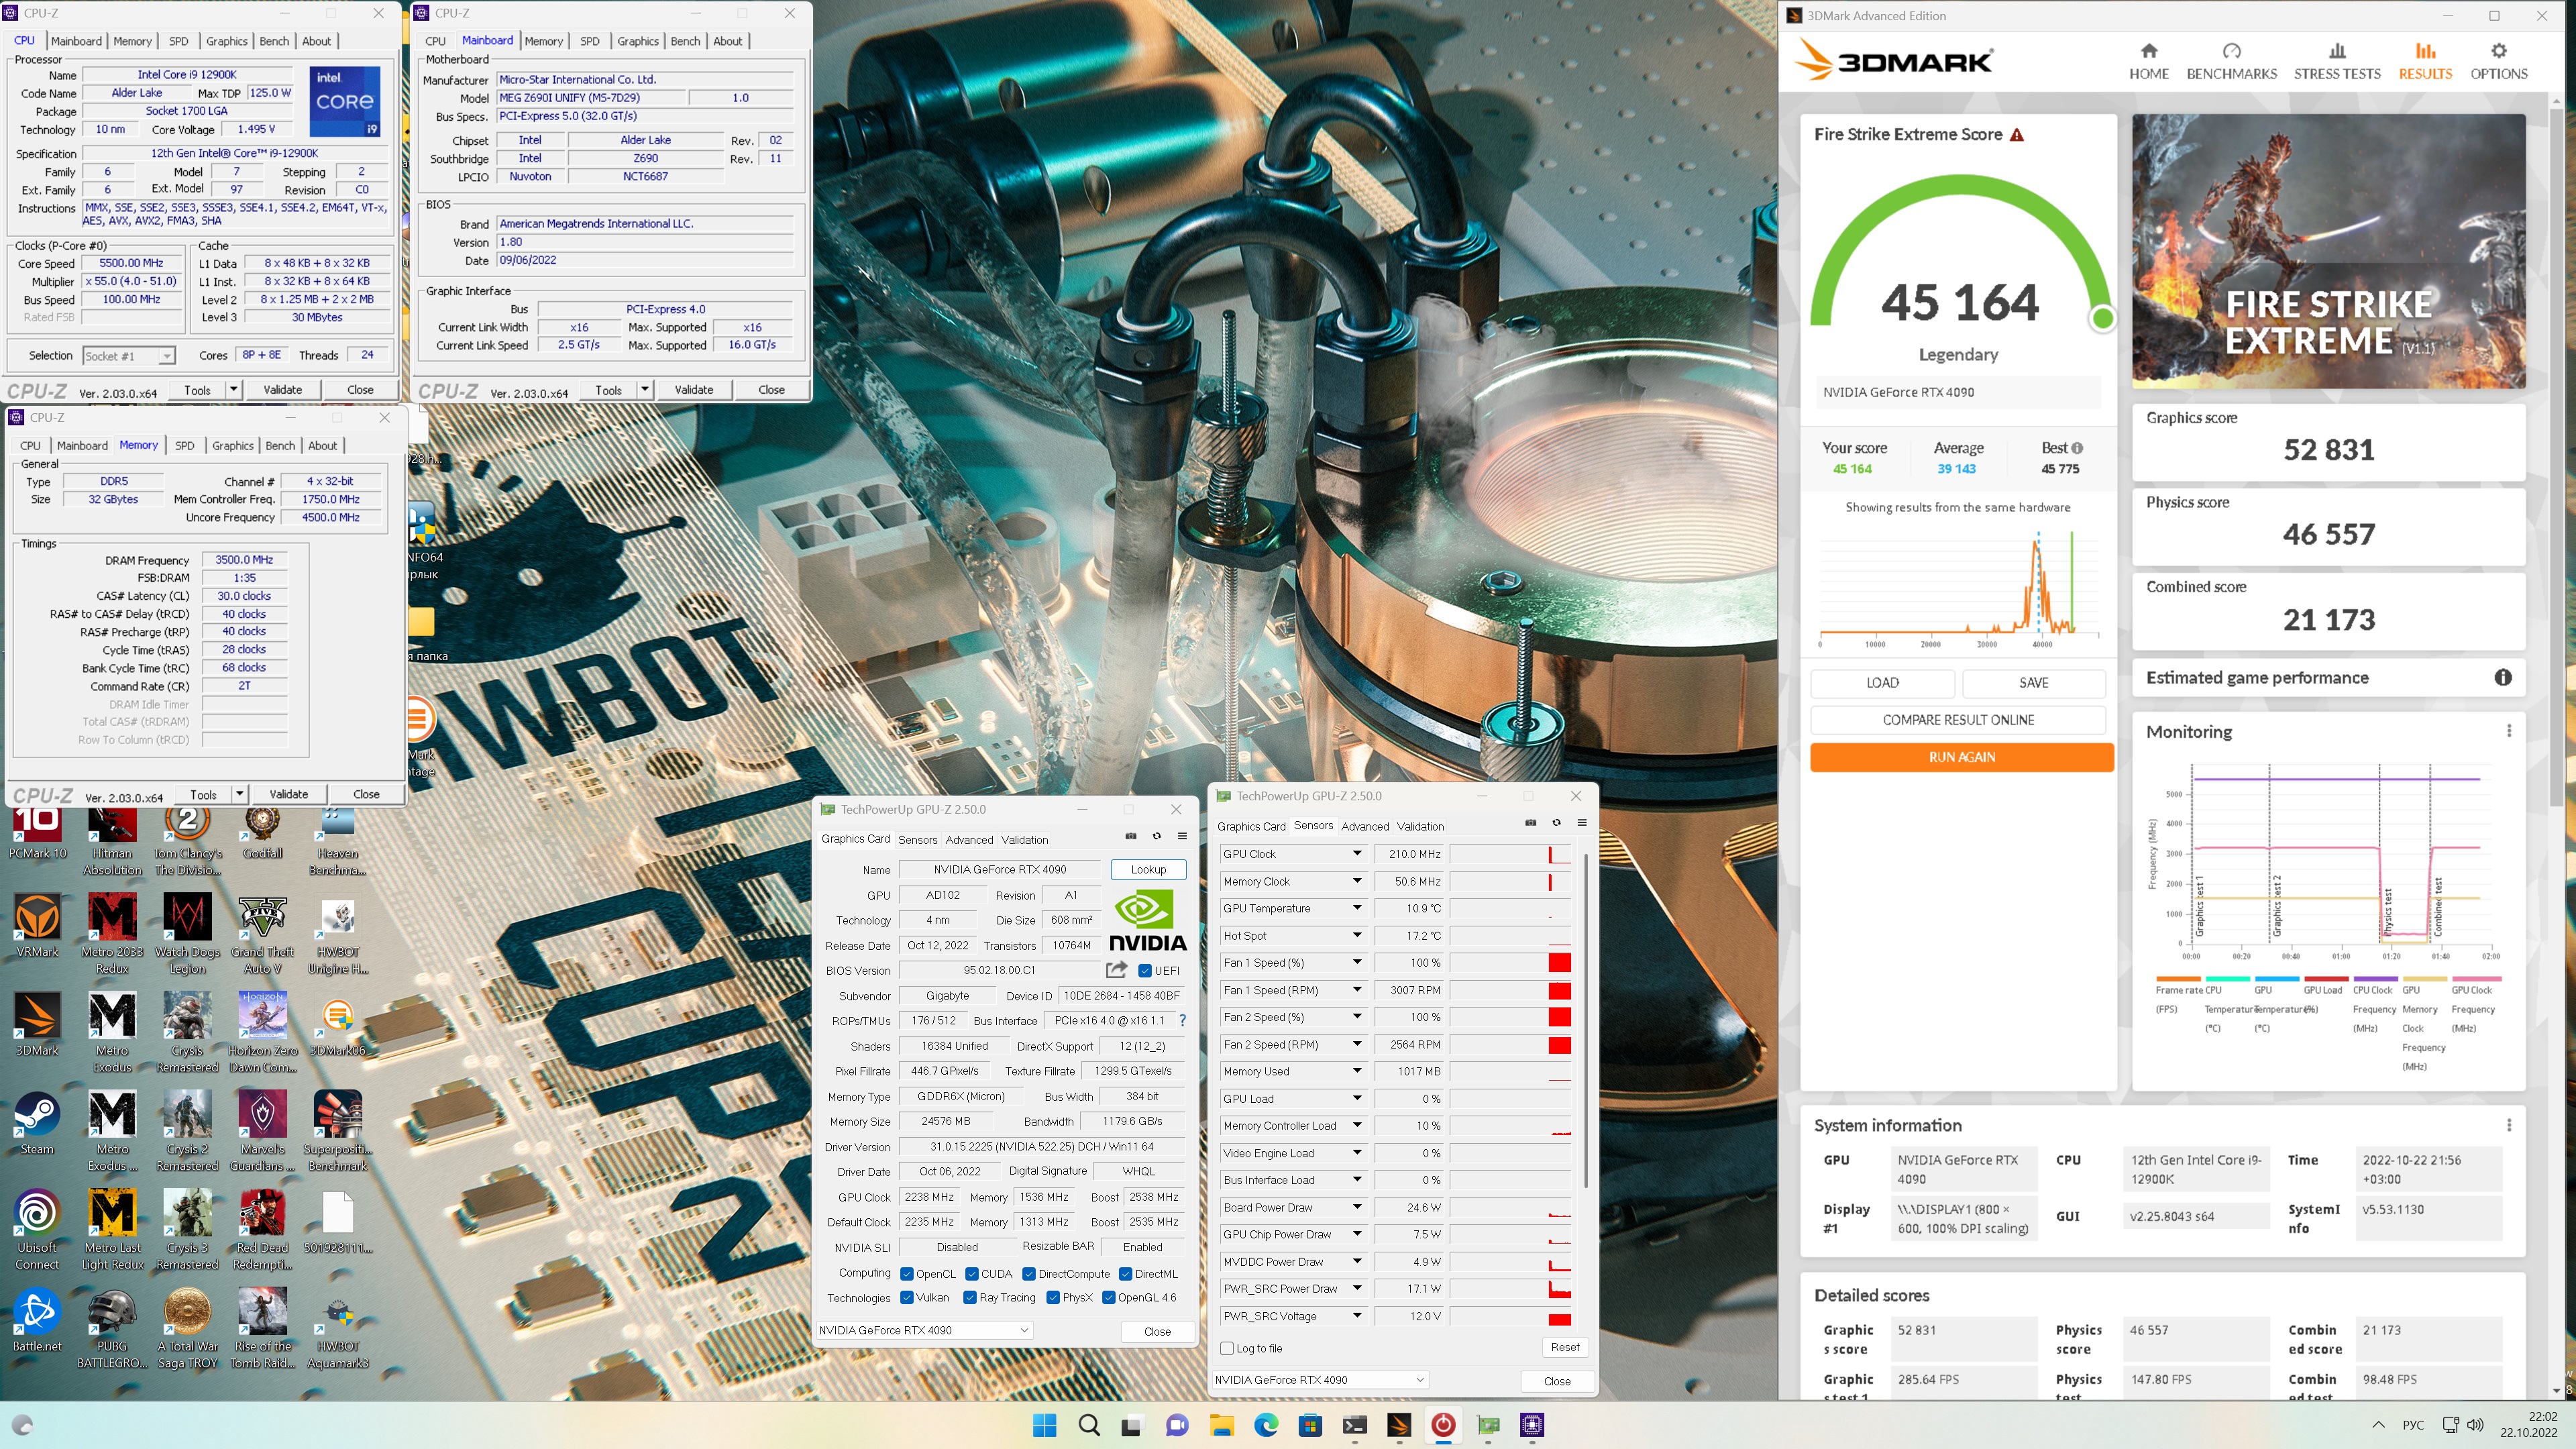Open the hamburger menu in GPU-Z Graphics Card window

pos(1182,836)
